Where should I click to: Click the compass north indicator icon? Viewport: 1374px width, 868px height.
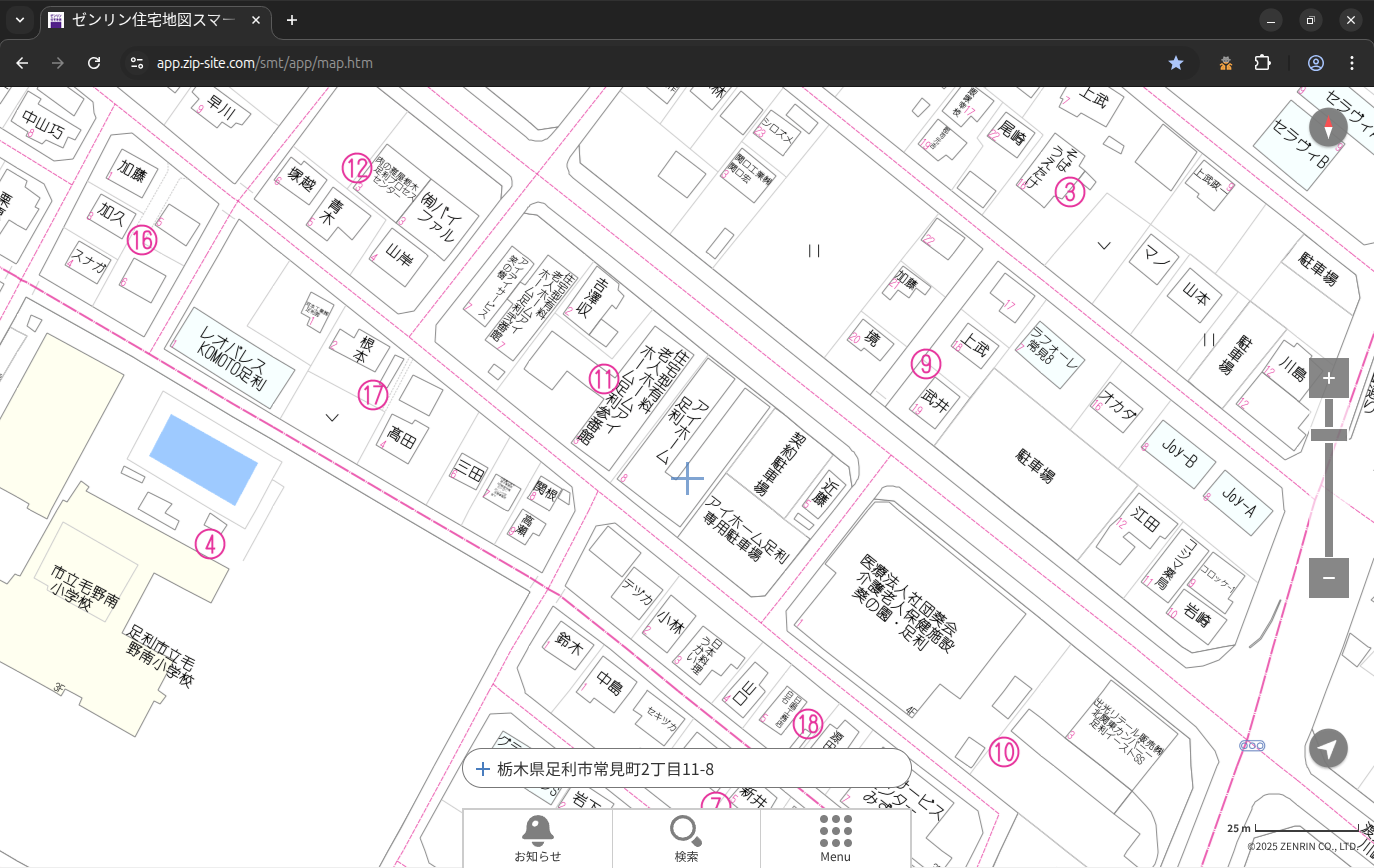pyautogui.click(x=1328, y=128)
